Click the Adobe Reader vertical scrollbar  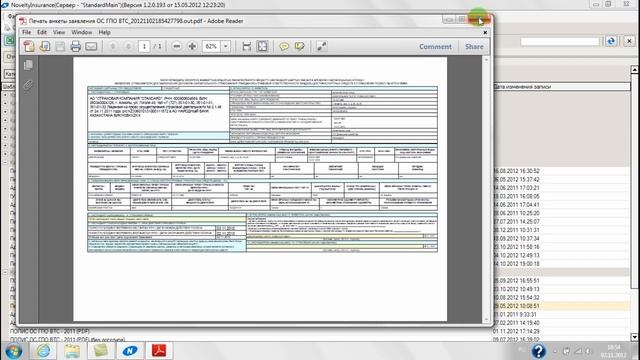point(486,190)
